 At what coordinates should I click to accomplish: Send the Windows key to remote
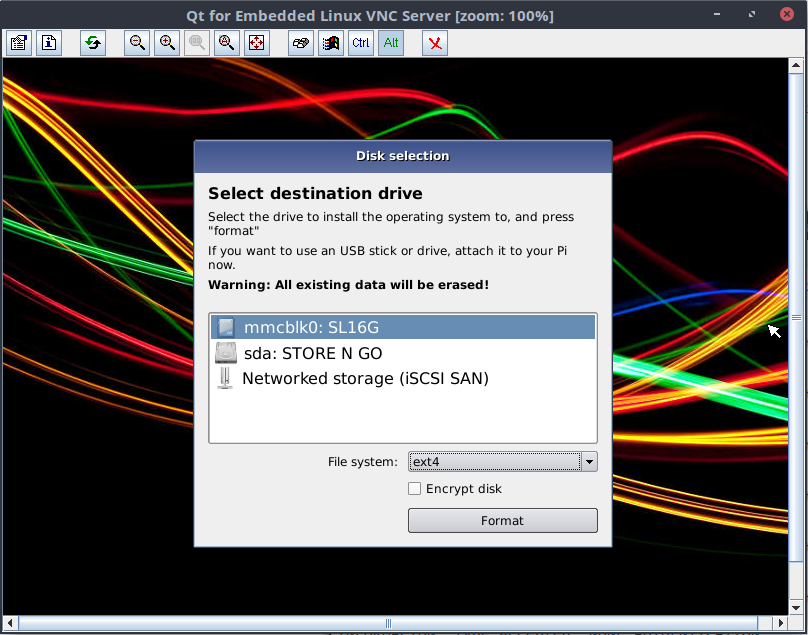click(x=331, y=43)
